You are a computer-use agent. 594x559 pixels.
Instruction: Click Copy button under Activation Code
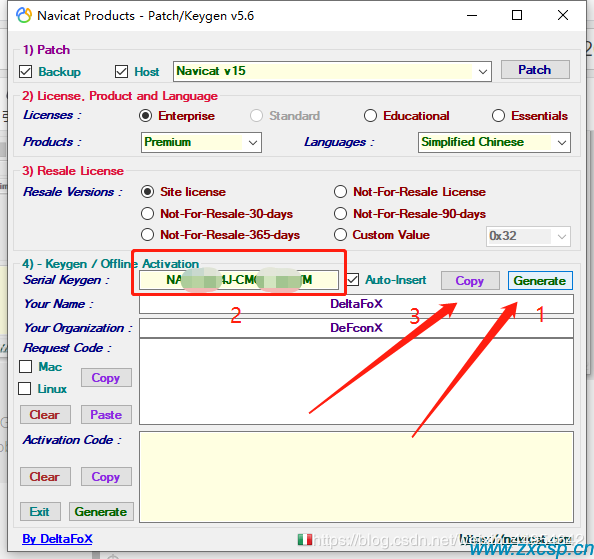point(106,476)
